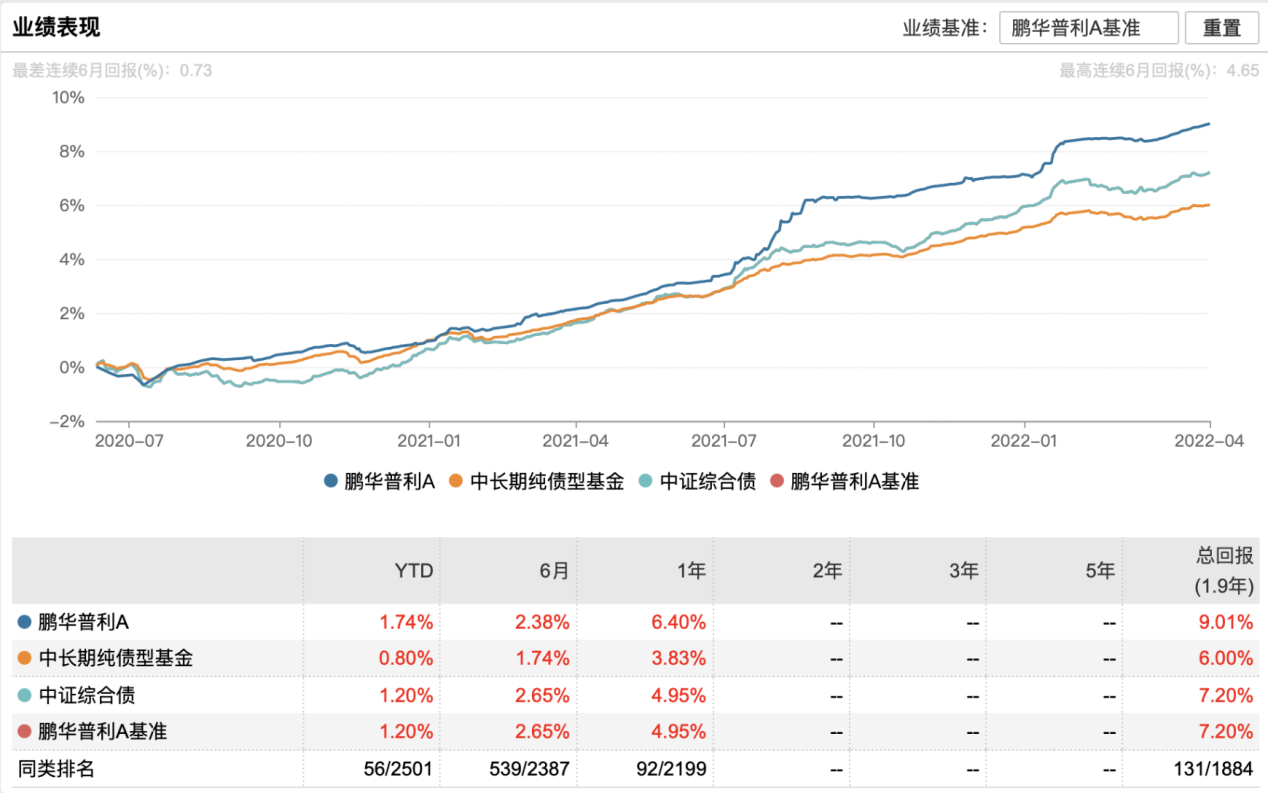Click the red dot beside 鹏华普利A基准 table row
The width and height of the screenshot is (1268, 793).
25,732
